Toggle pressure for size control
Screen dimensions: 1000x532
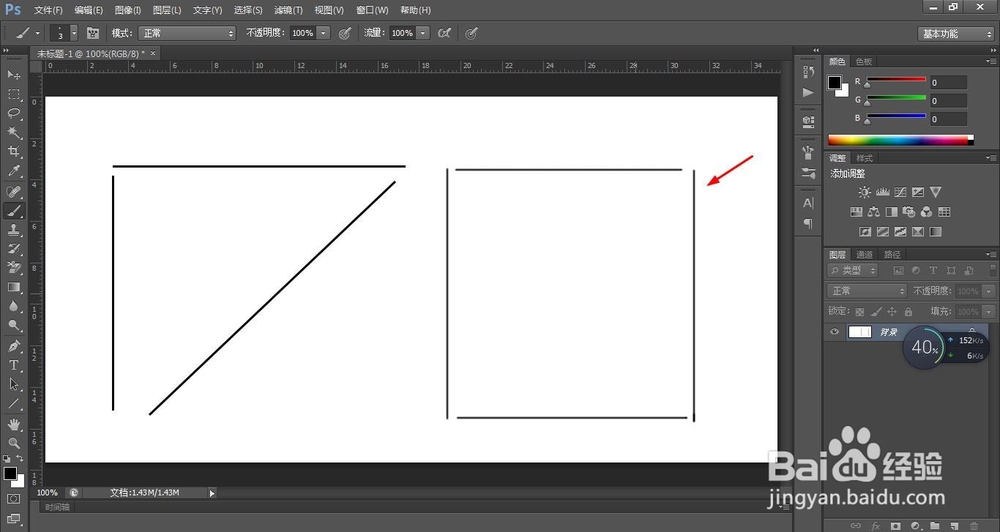(x=471, y=33)
